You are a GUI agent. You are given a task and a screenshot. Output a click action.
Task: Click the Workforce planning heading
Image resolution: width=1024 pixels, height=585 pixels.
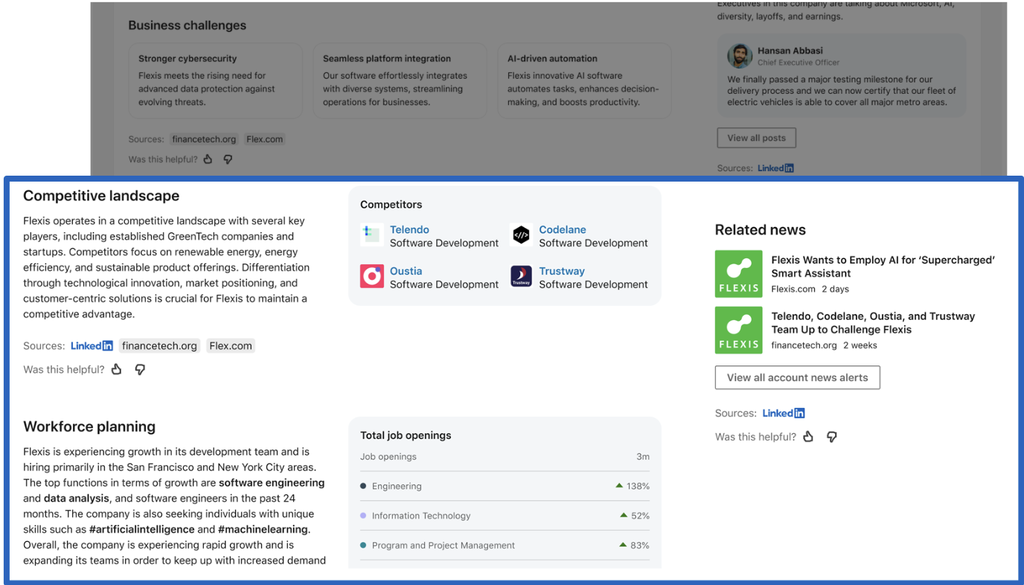click(x=89, y=426)
